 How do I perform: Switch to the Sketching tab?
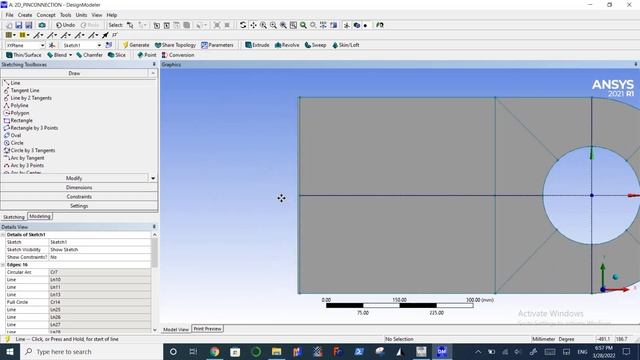(14, 217)
